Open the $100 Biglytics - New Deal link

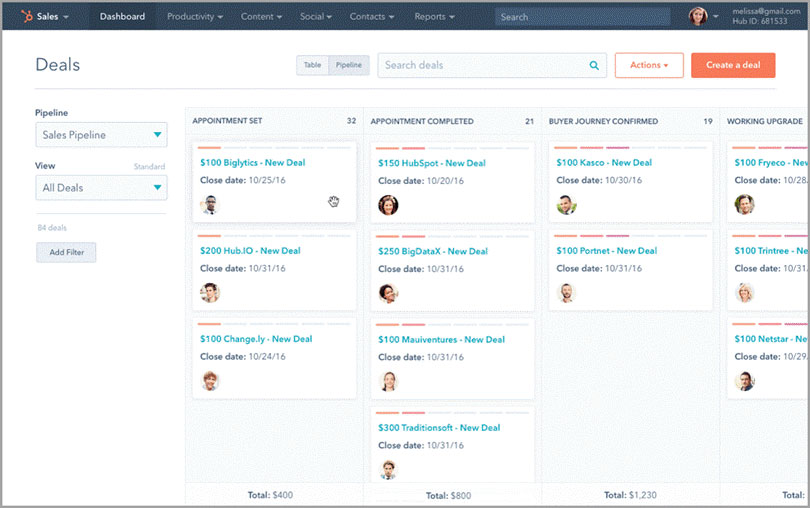pyautogui.click(x=253, y=162)
